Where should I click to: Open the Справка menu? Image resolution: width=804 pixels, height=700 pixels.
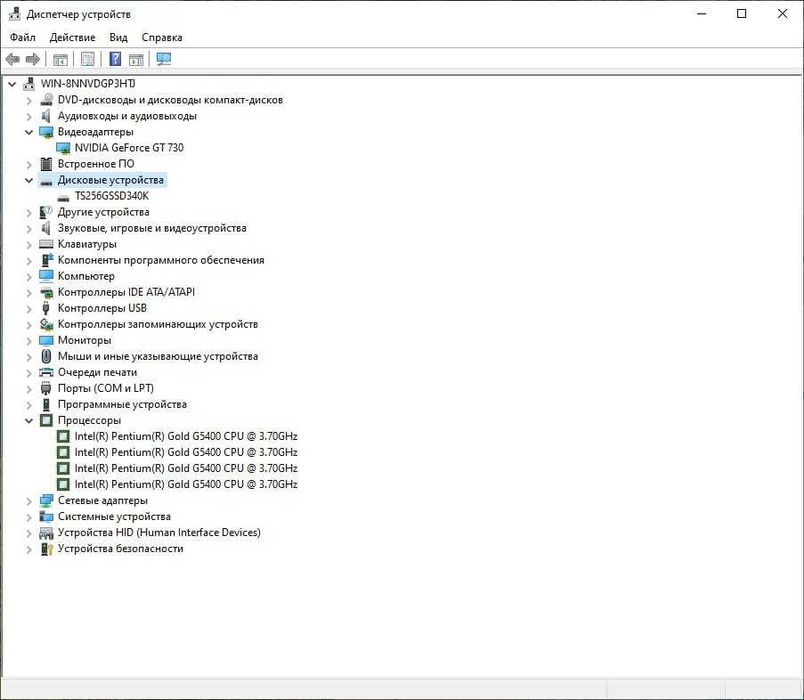pyautogui.click(x=162, y=37)
